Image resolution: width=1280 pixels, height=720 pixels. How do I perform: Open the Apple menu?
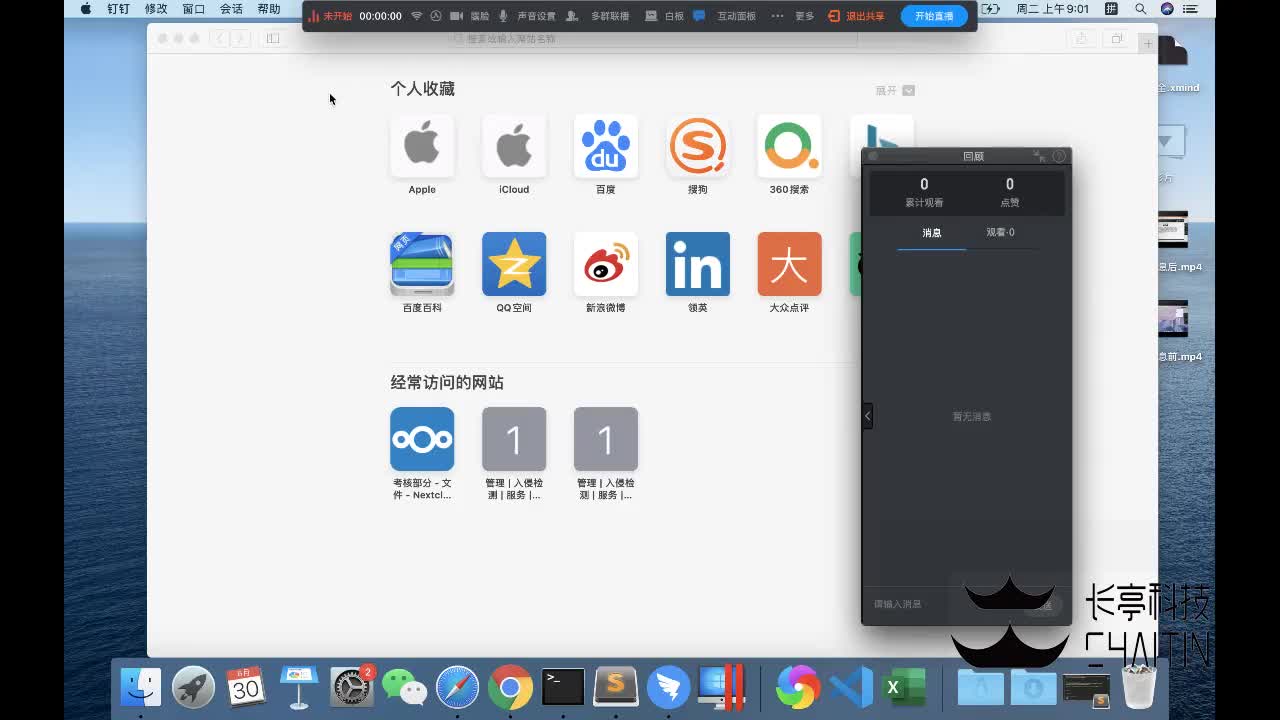coord(86,8)
